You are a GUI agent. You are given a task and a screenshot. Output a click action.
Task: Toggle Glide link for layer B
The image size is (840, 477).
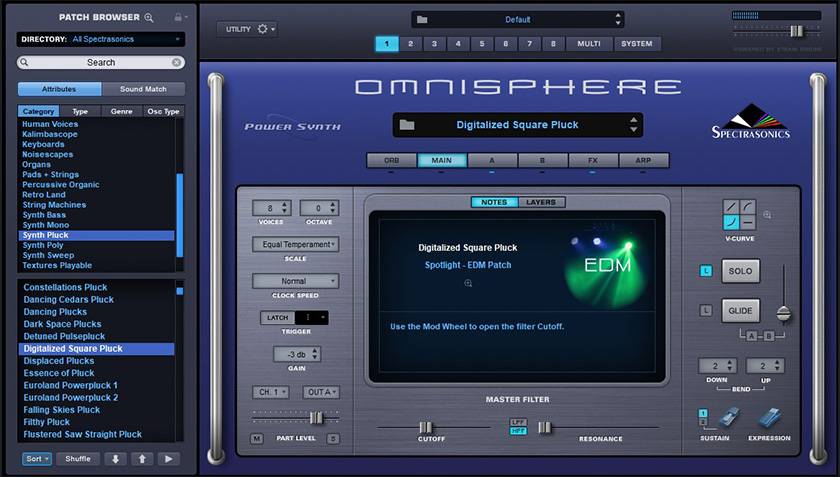[x=769, y=336]
